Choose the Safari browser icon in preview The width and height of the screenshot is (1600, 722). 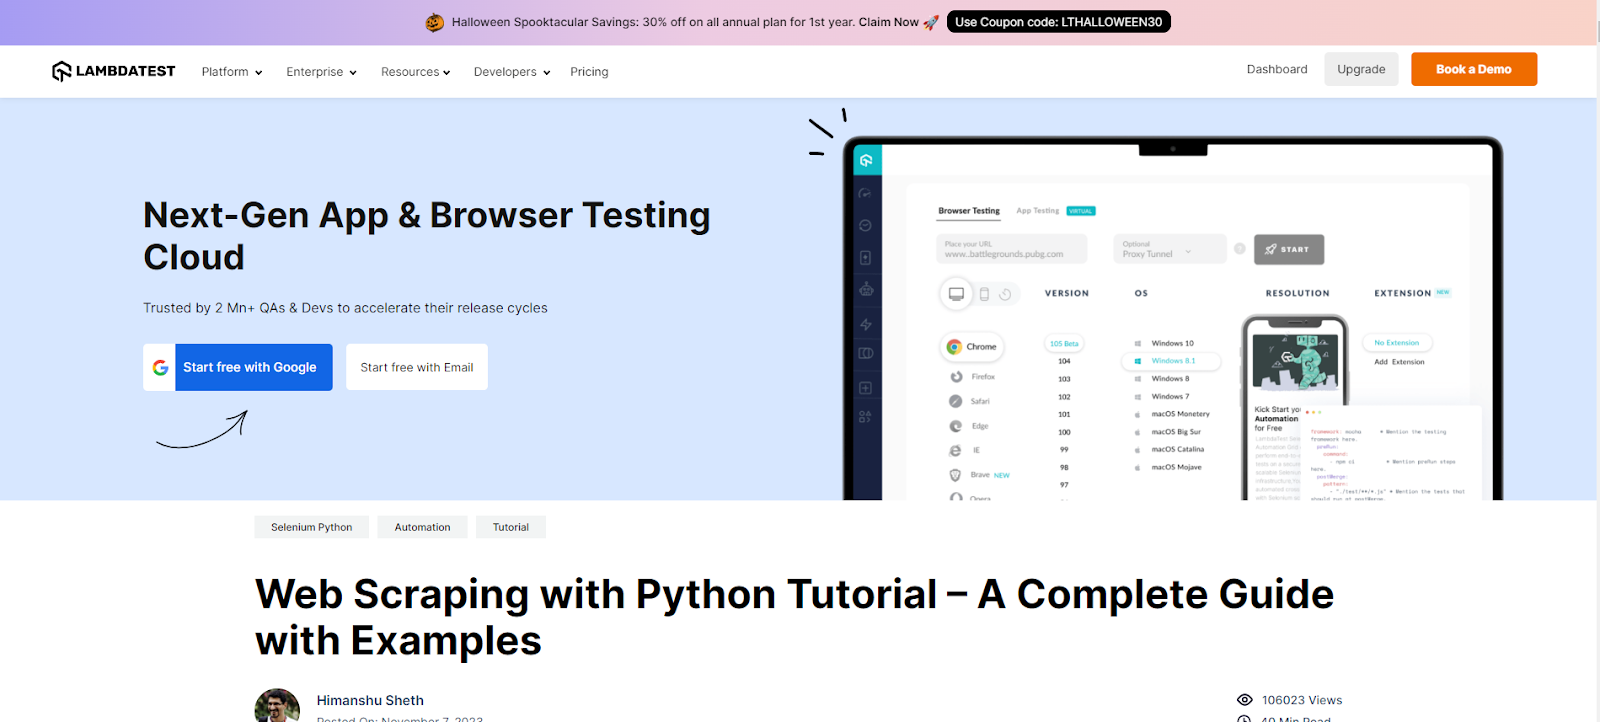pyautogui.click(x=956, y=401)
